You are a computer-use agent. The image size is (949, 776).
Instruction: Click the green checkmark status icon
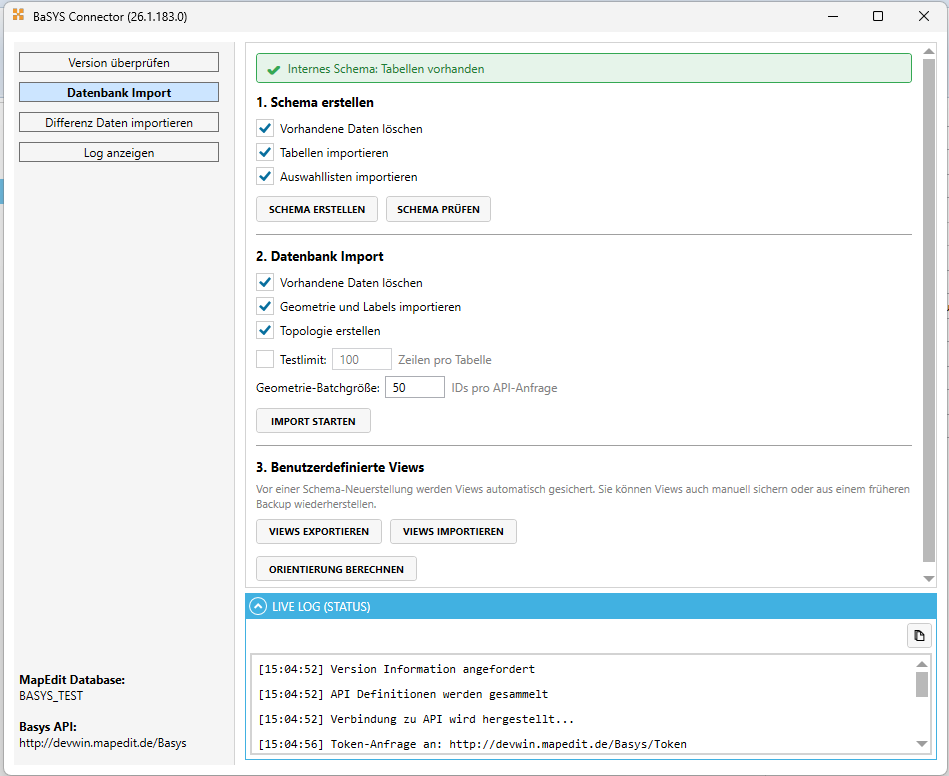[x=274, y=69]
